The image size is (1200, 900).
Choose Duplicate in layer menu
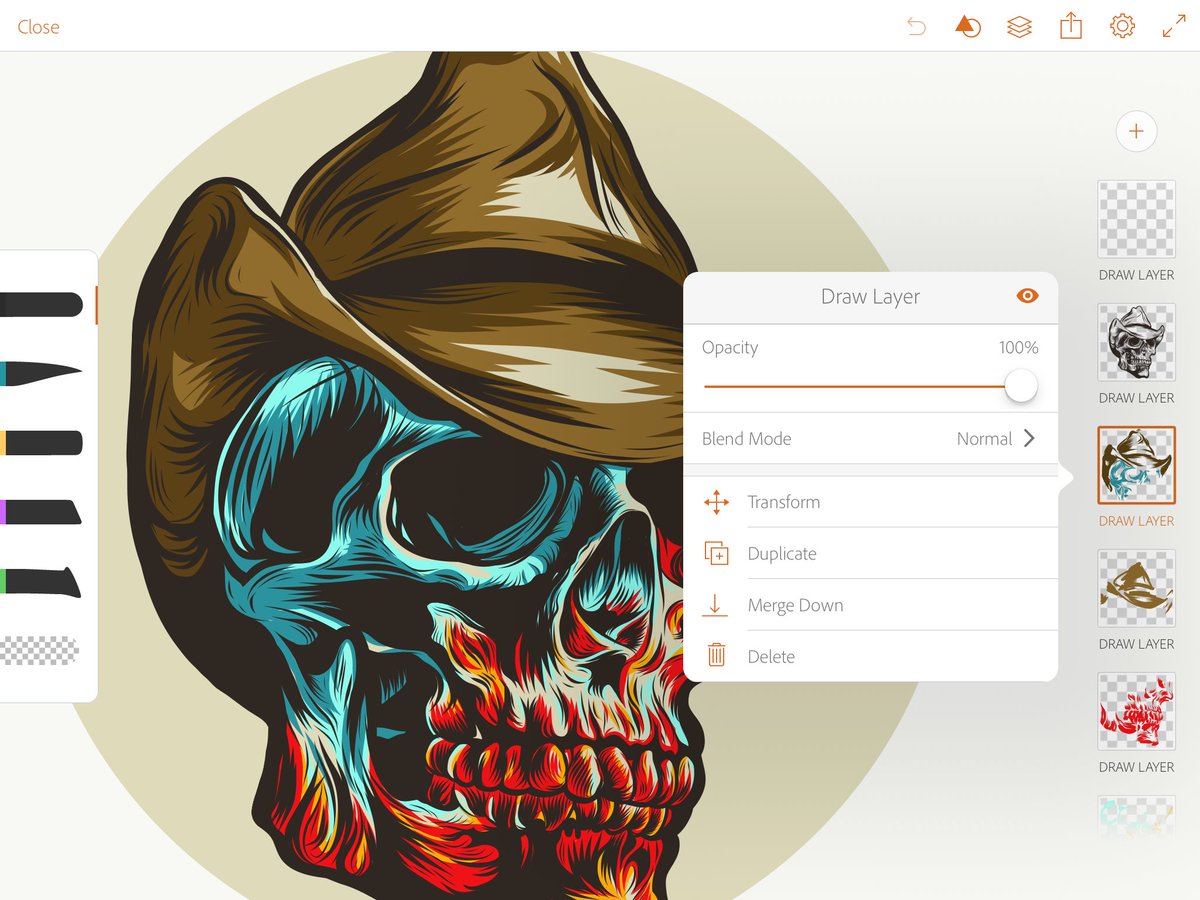click(x=781, y=554)
